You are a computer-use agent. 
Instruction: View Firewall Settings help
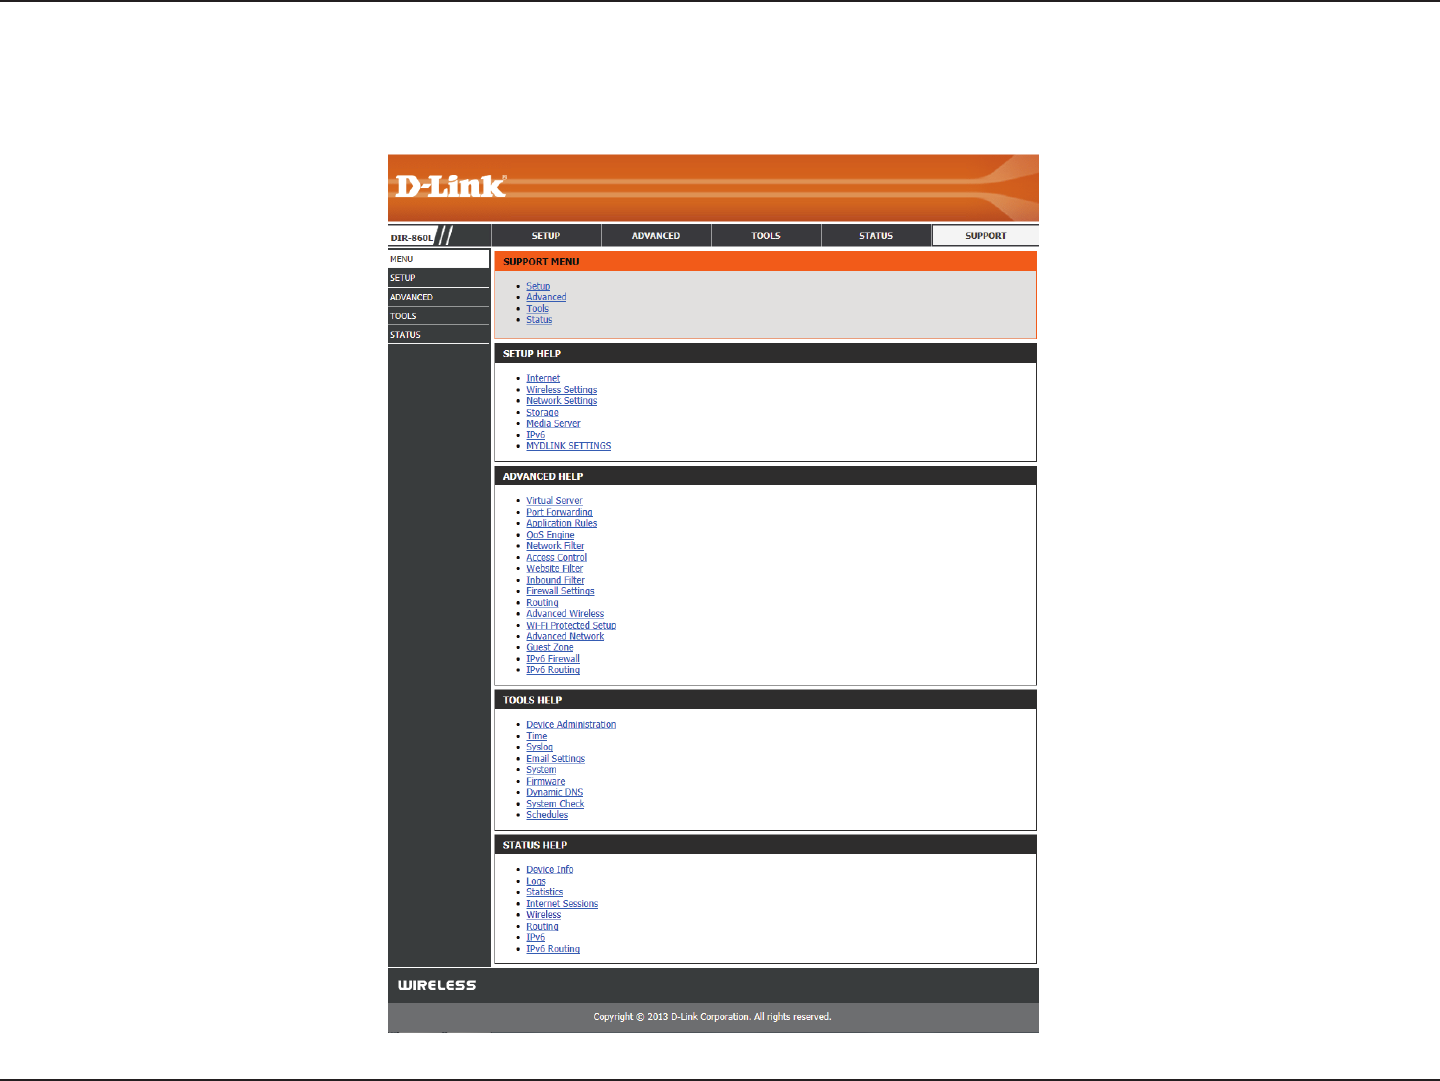point(560,591)
